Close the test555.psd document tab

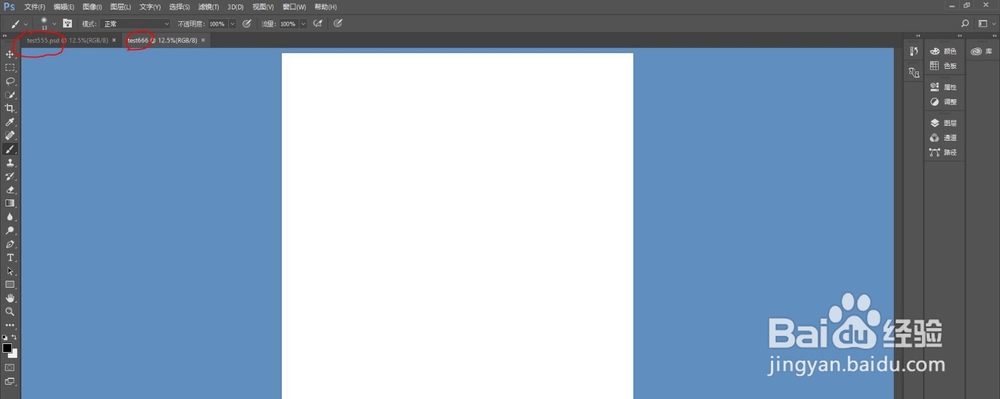click(114, 40)
